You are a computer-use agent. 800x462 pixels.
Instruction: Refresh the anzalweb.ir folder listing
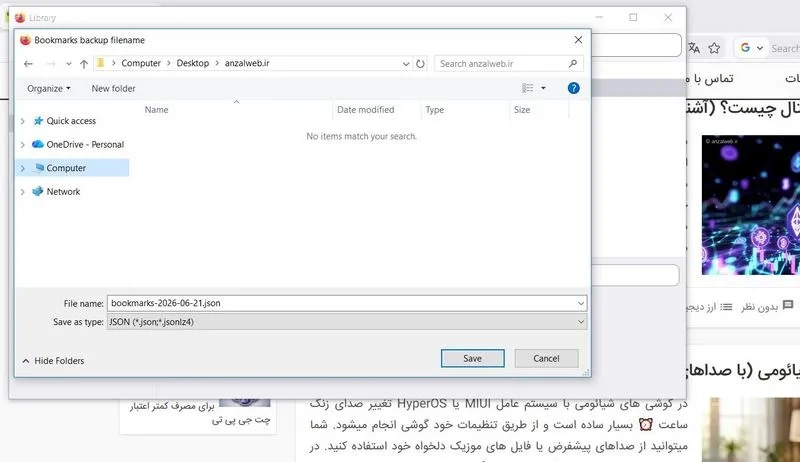(420, 64)
